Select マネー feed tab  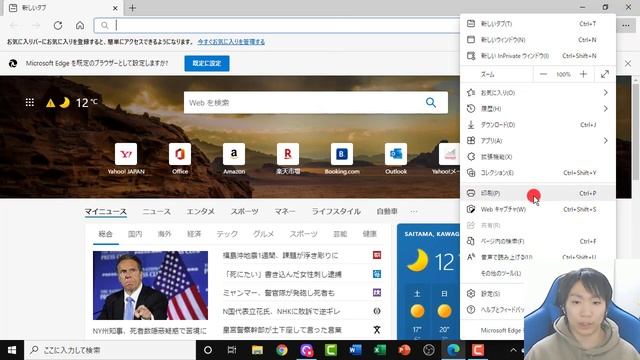[x=285, y=211]
